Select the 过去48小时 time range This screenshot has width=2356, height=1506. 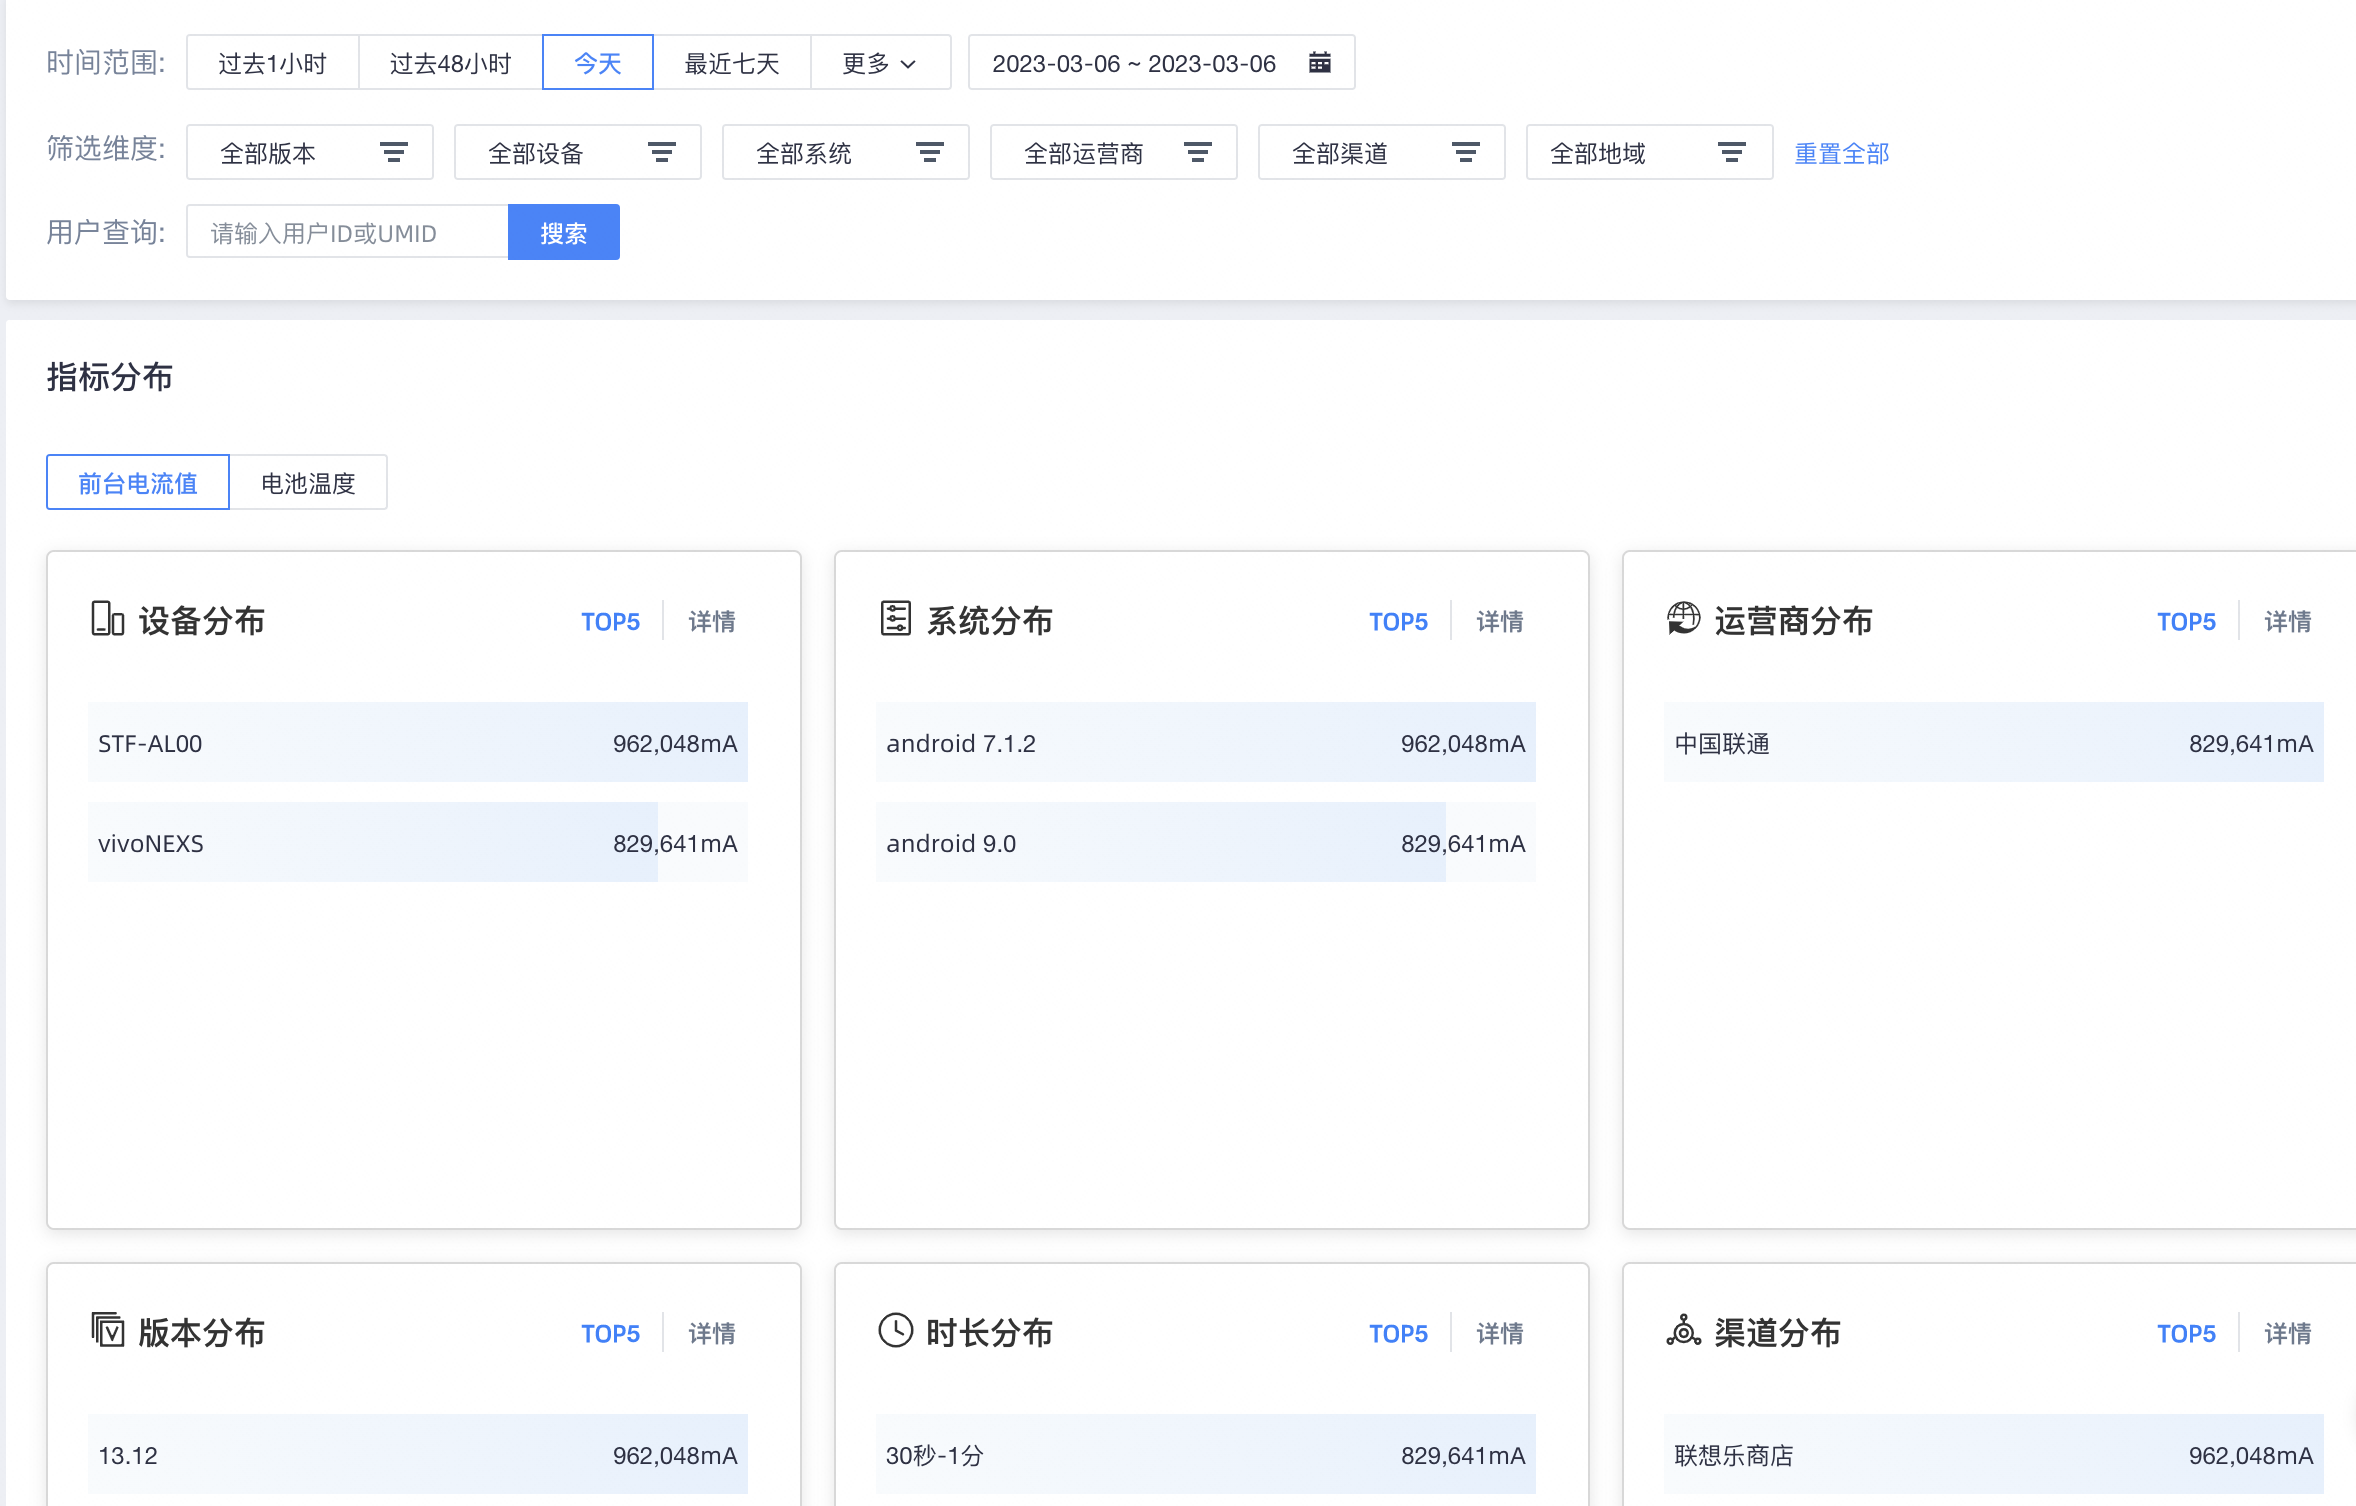pyautogui.click(x=451, y=63)
